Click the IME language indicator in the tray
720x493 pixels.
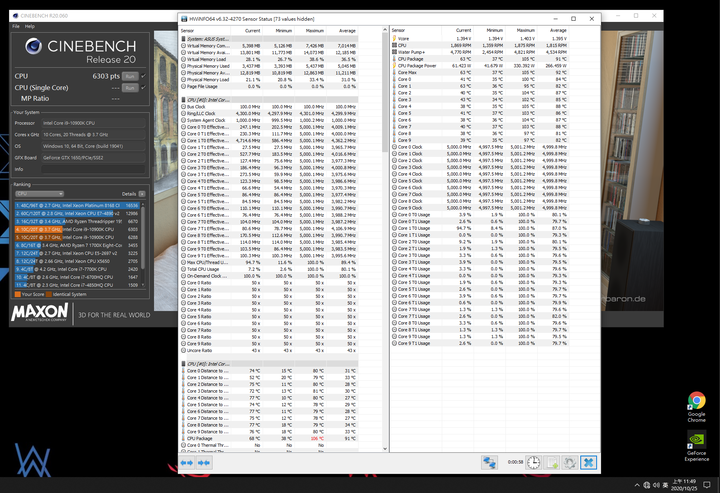(664, 485)
